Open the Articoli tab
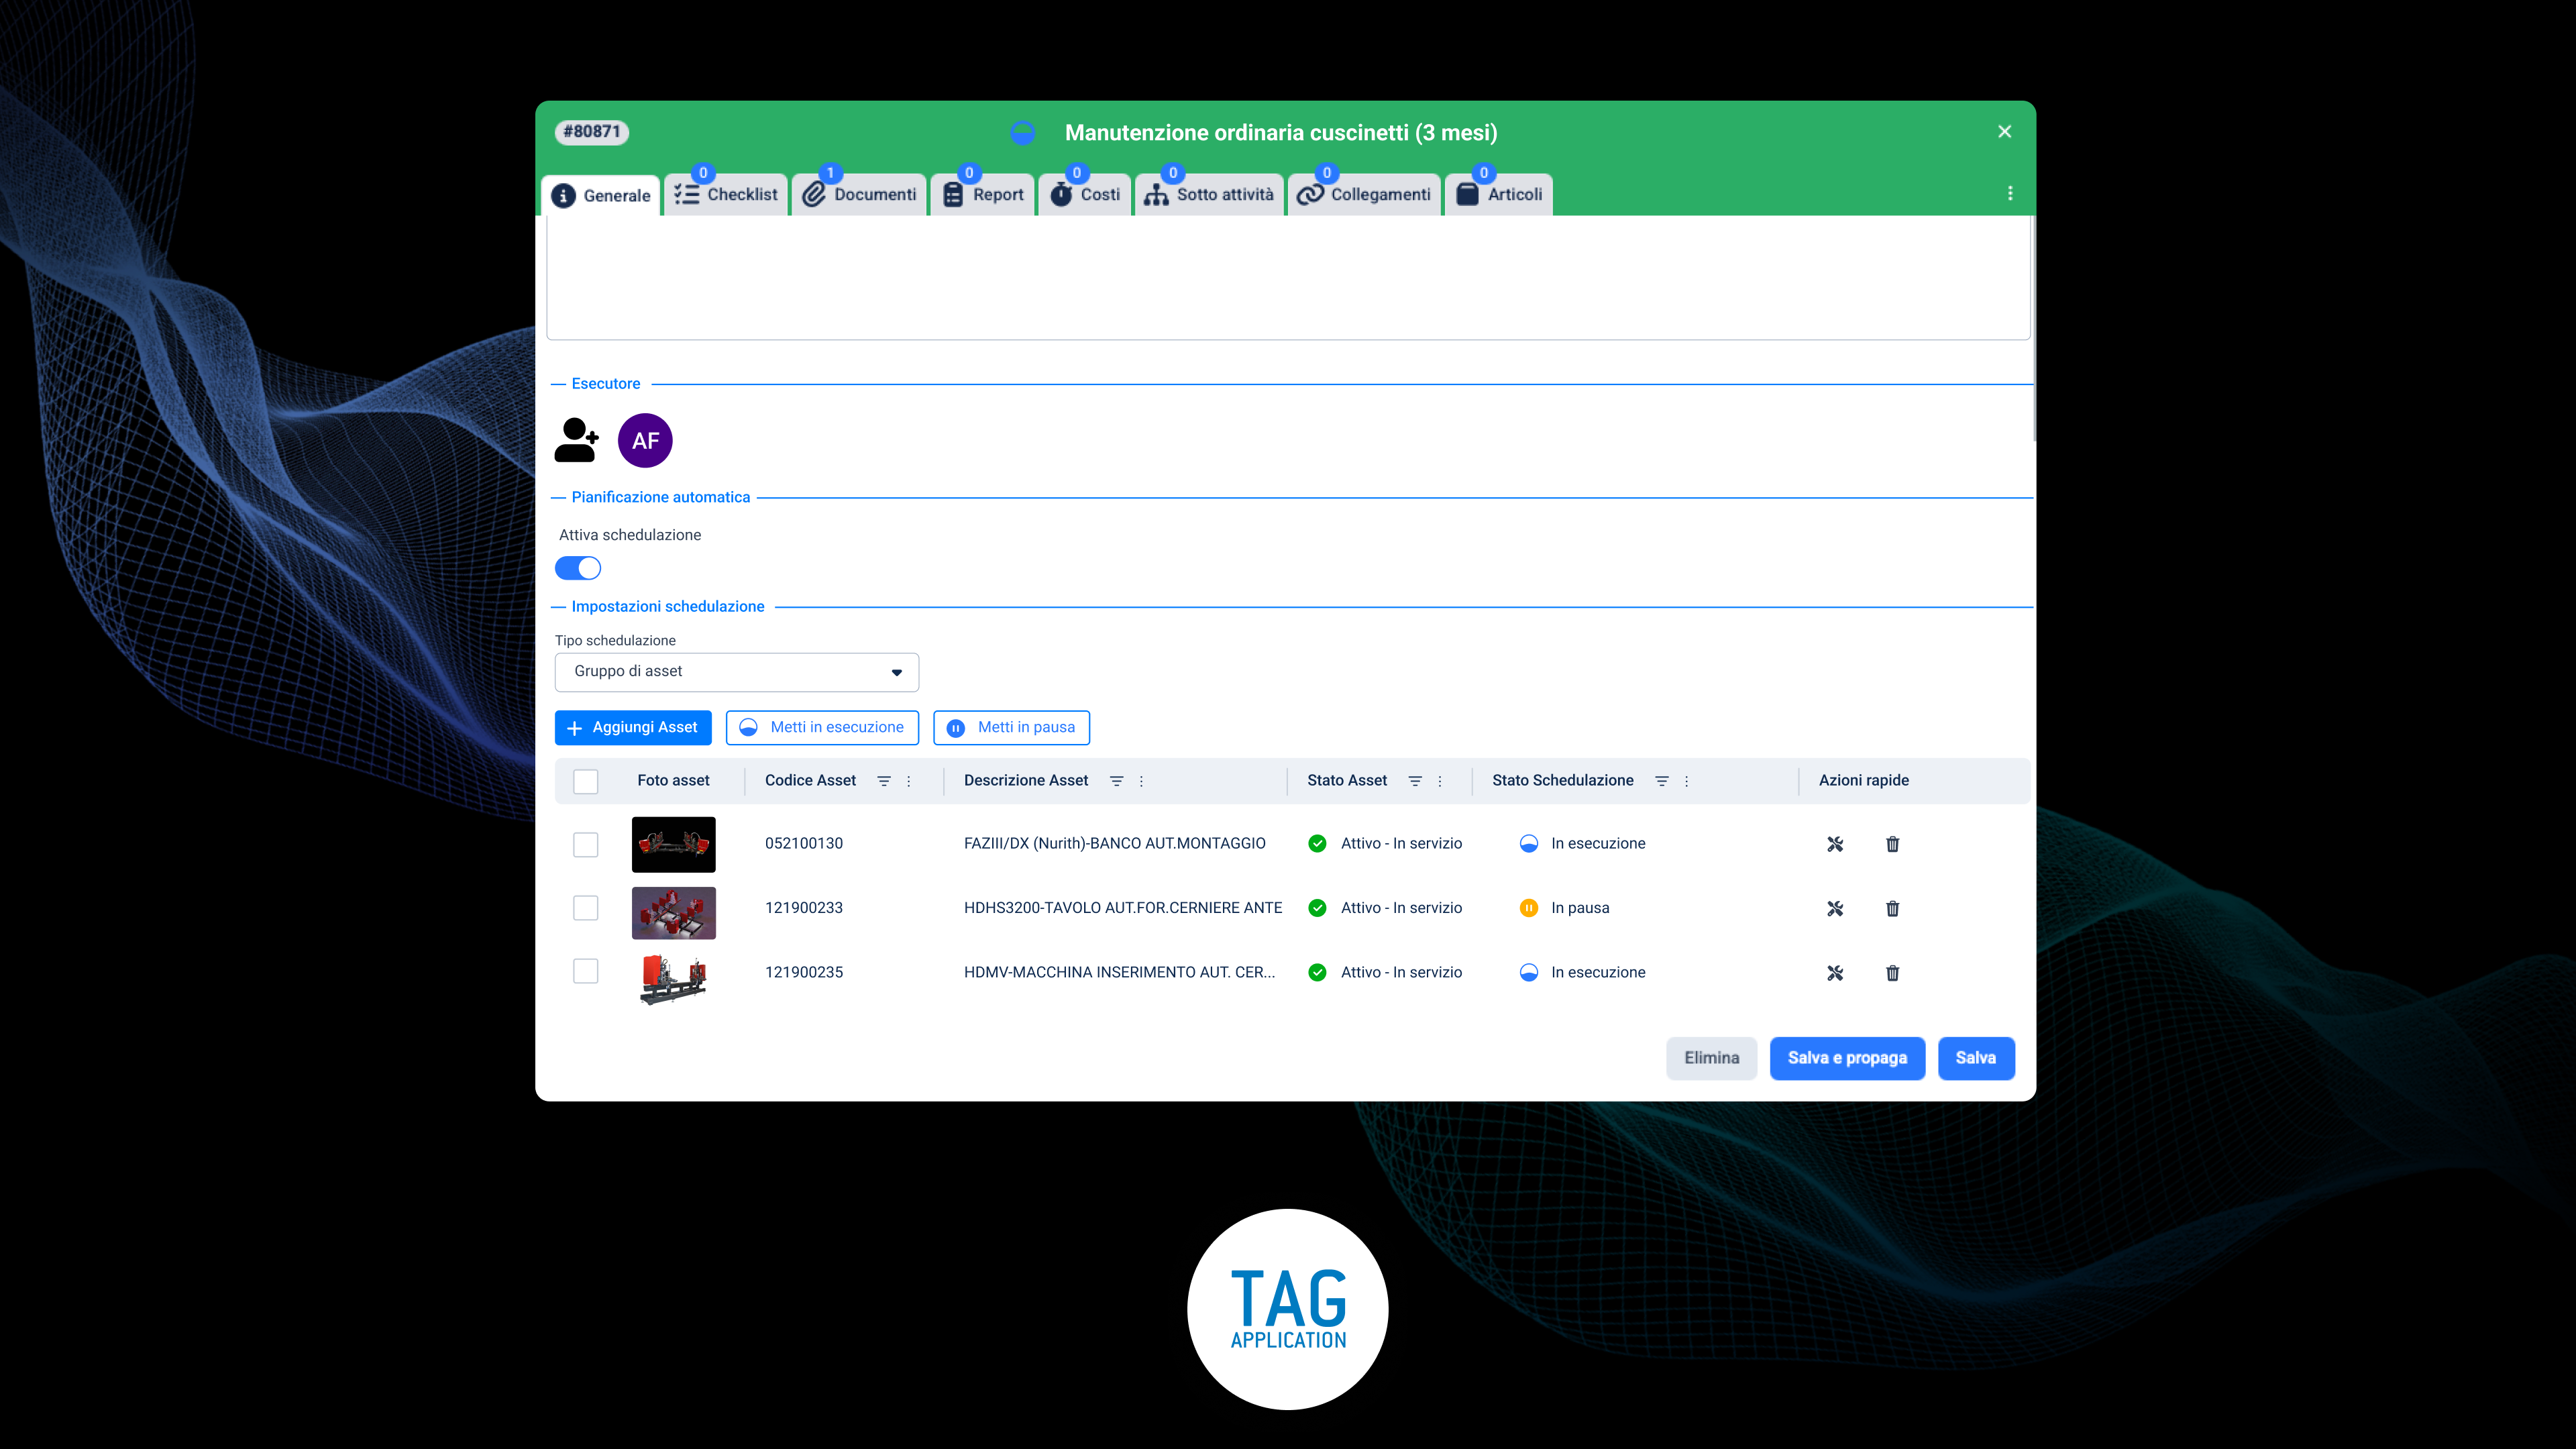 [x=1499, y=194]
